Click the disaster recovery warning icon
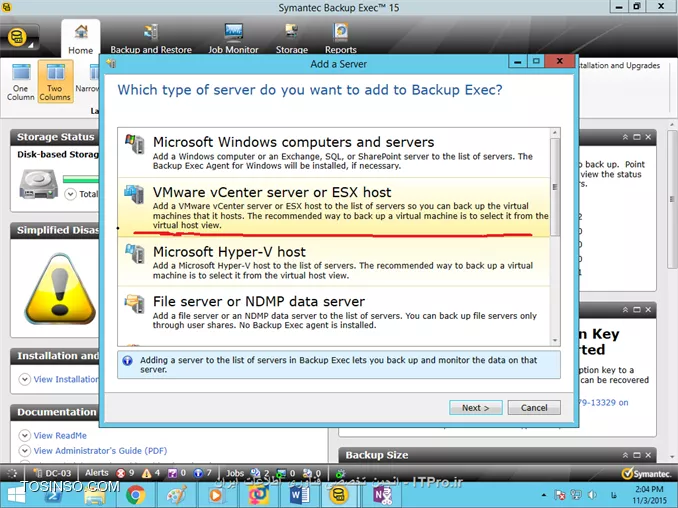This screenshot has width=678, height=508. click(60, 289)
